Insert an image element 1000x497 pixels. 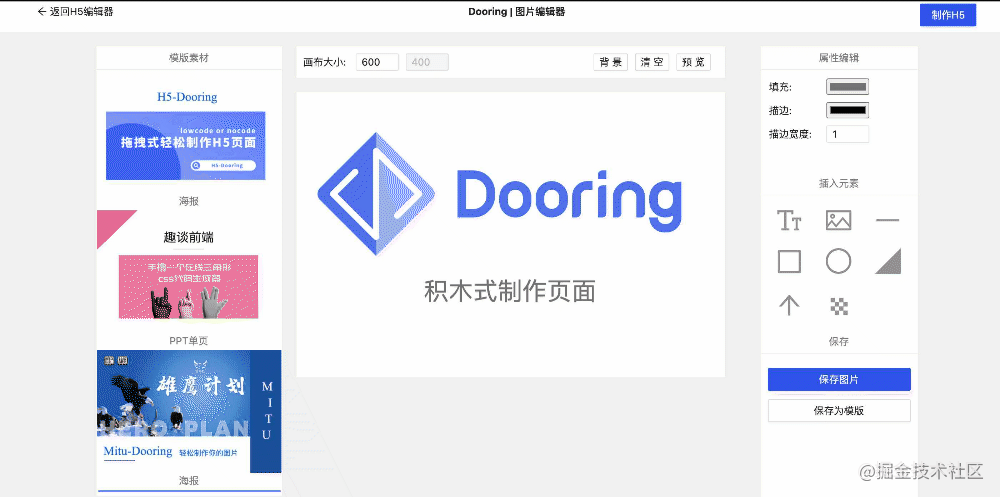click(x=838, y=221)
